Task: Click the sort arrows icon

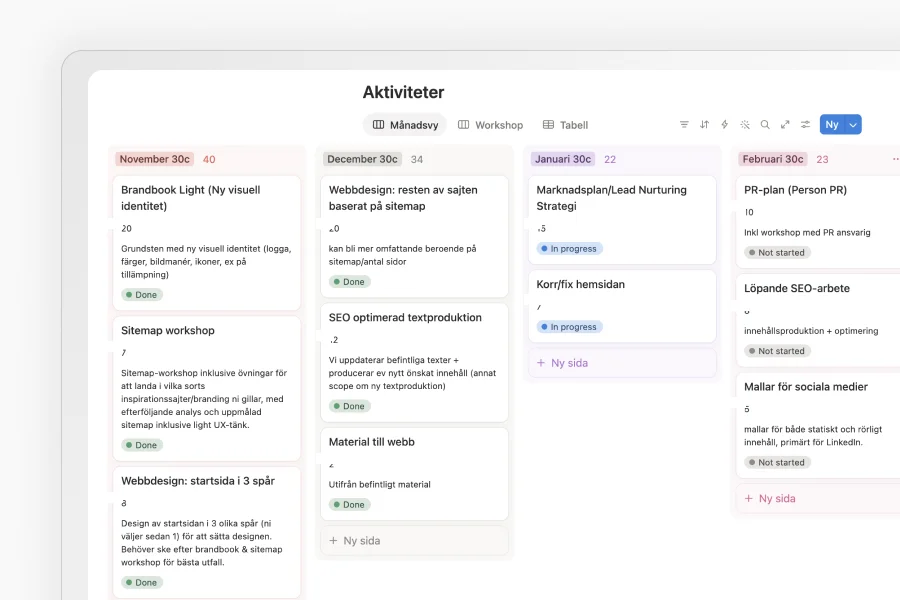Action: coord(704,125)
